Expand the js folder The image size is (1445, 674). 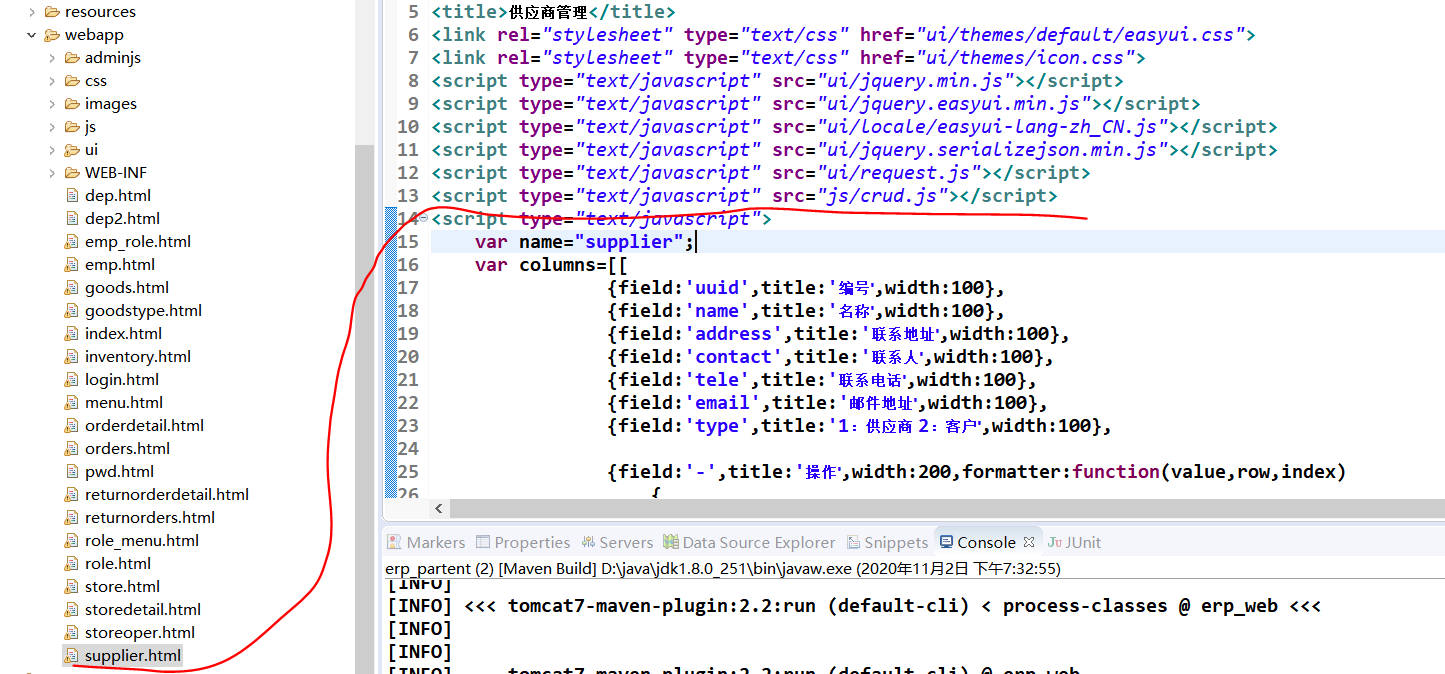53,127
